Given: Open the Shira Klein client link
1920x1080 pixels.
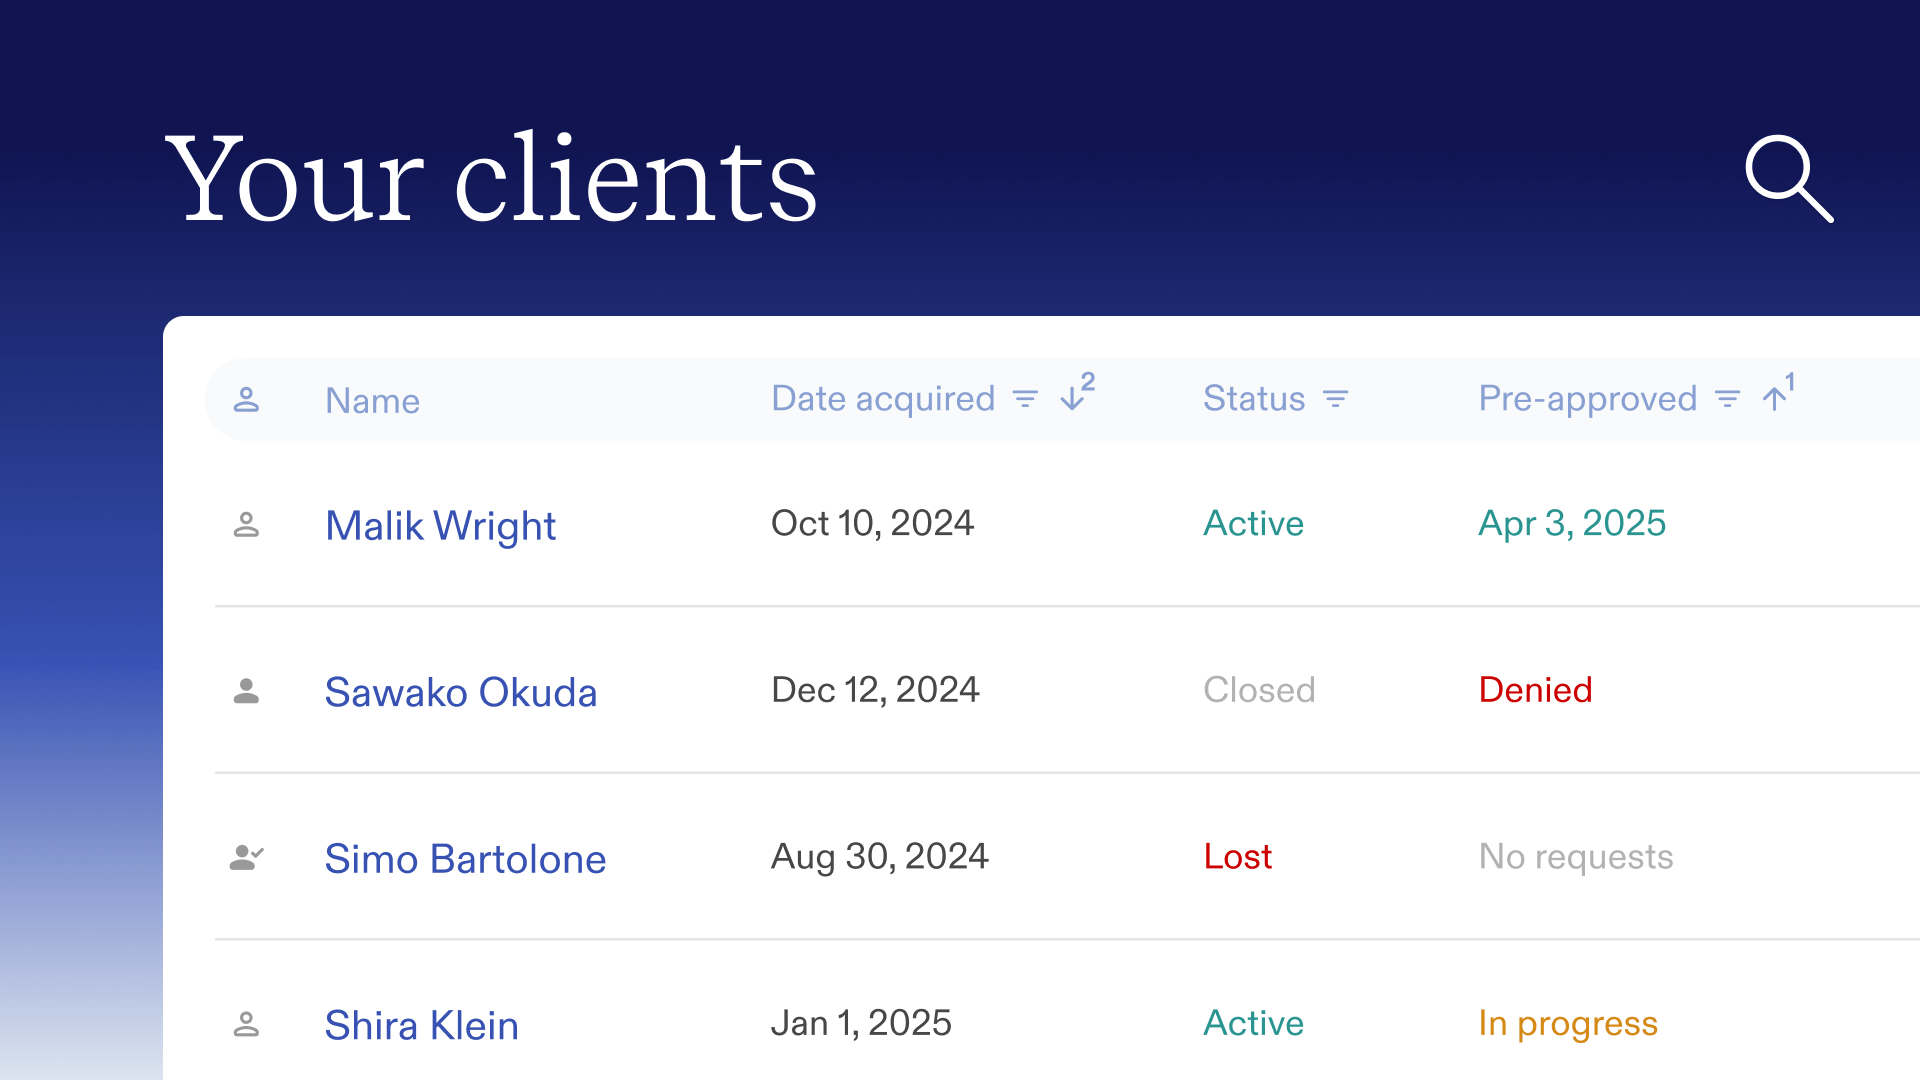Looking at the screenshot, I should (x=422, y=1025).
